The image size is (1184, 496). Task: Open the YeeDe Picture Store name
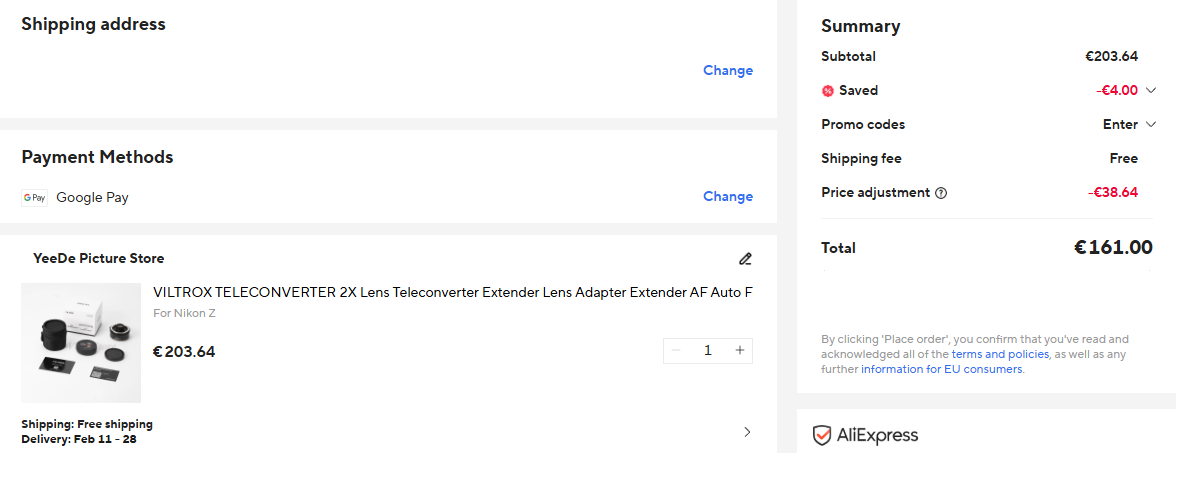pyautogui.click(x=98, y=258)
